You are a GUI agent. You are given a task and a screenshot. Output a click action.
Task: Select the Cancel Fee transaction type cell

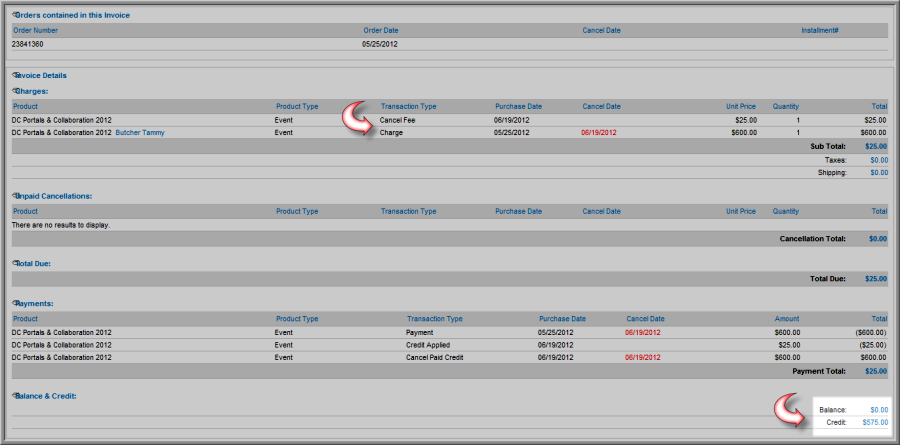(397, 121)
